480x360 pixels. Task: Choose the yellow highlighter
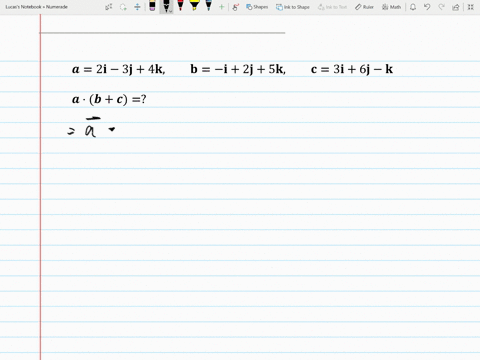point(194,6)
